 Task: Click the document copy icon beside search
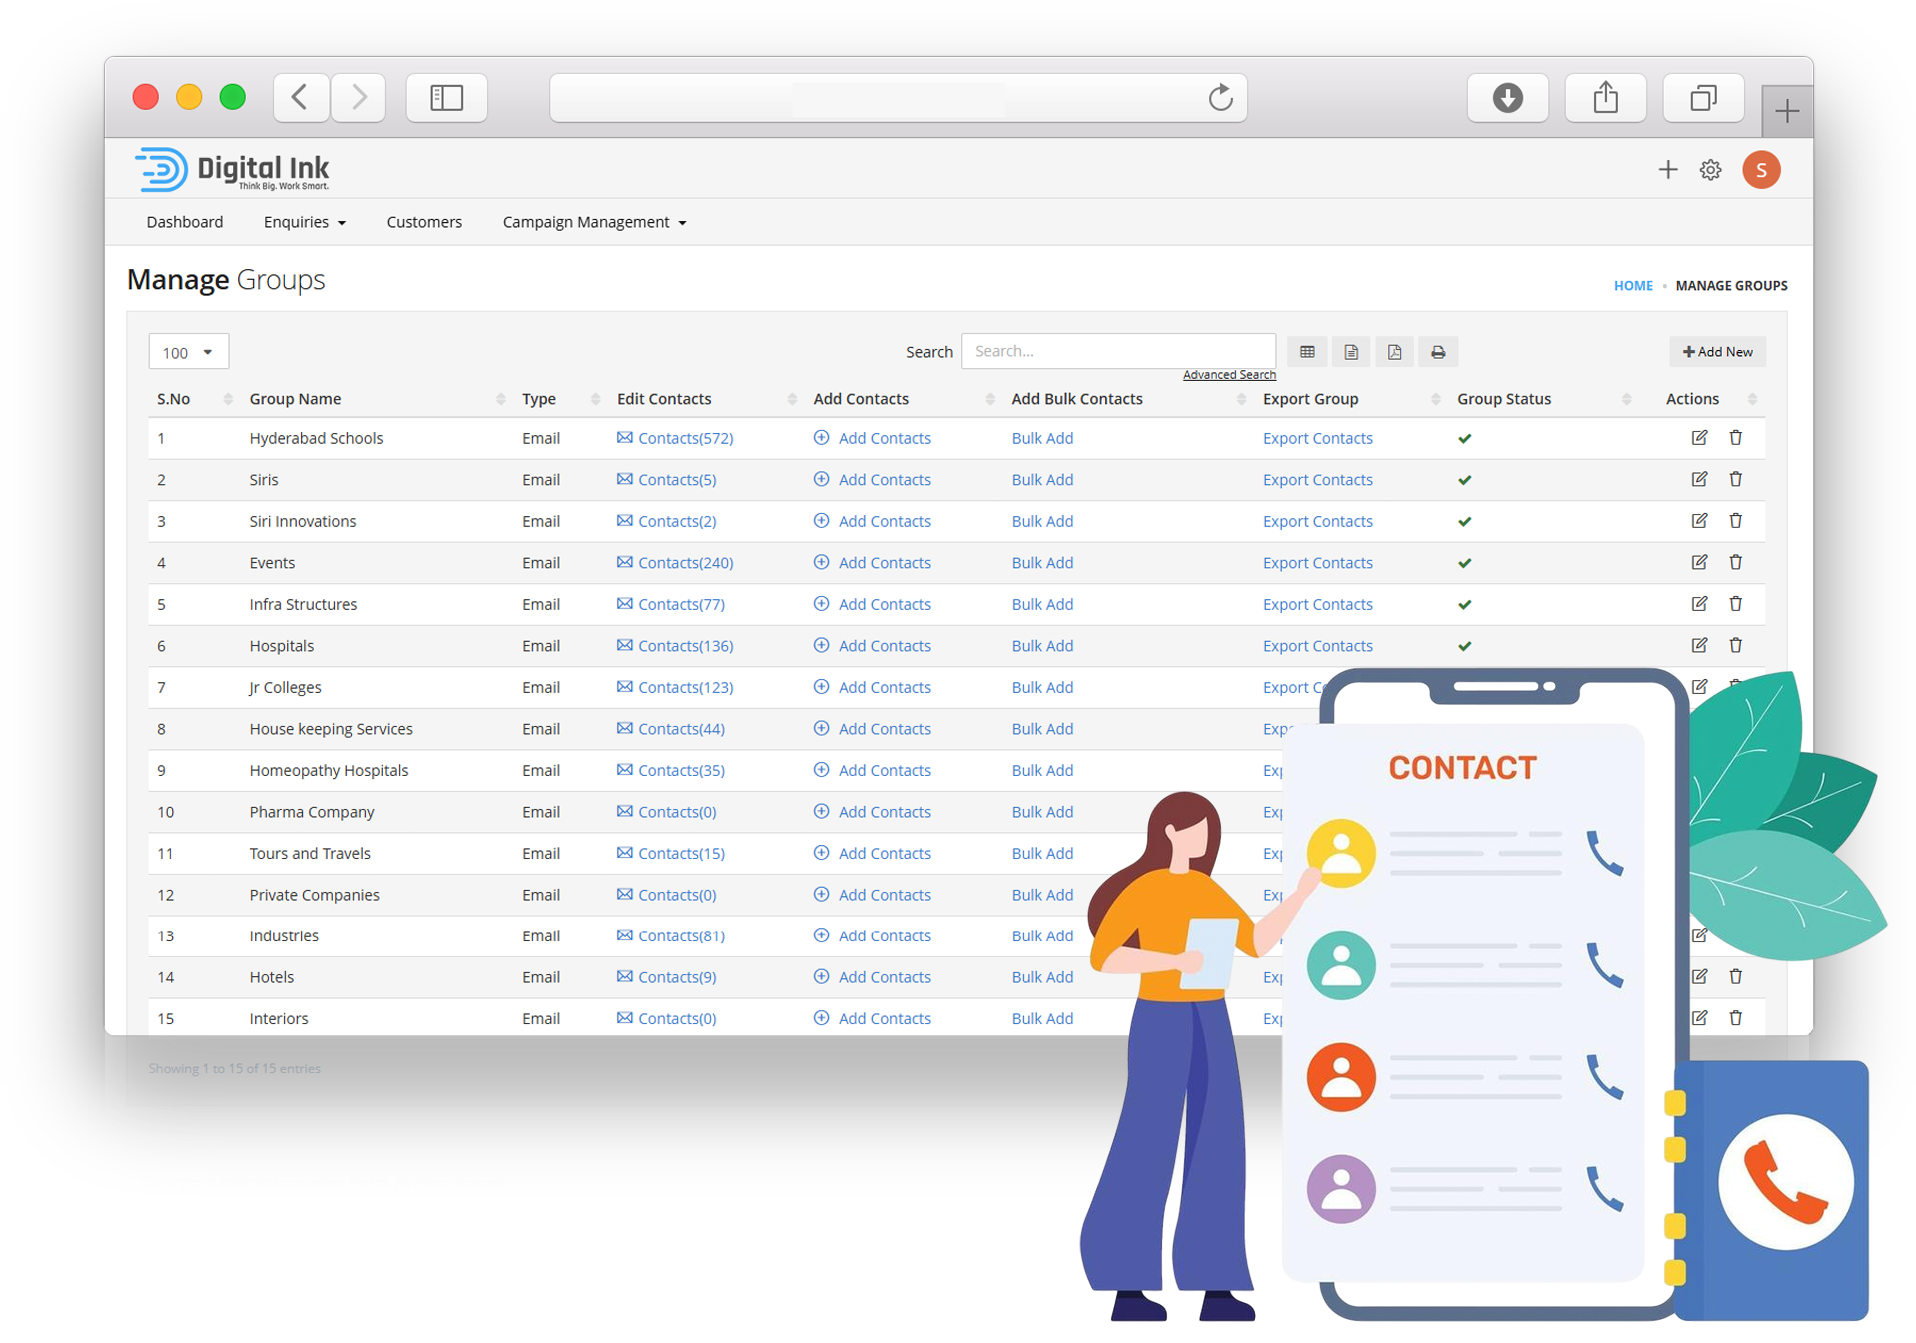pyautogui.click(x=1351, y=352)
